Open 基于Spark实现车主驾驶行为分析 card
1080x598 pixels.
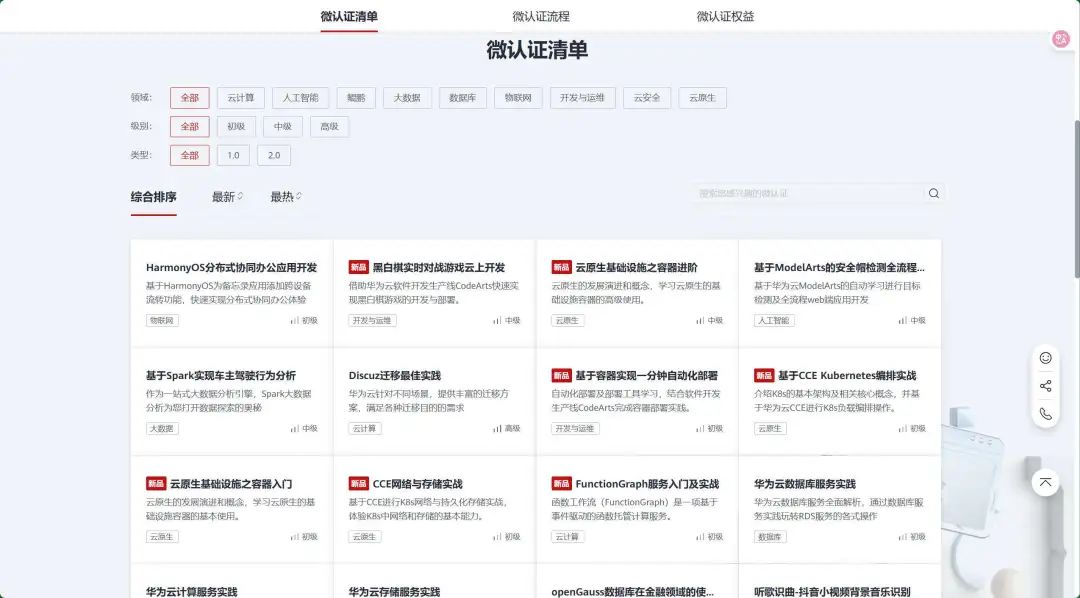[x=231, y=402]
